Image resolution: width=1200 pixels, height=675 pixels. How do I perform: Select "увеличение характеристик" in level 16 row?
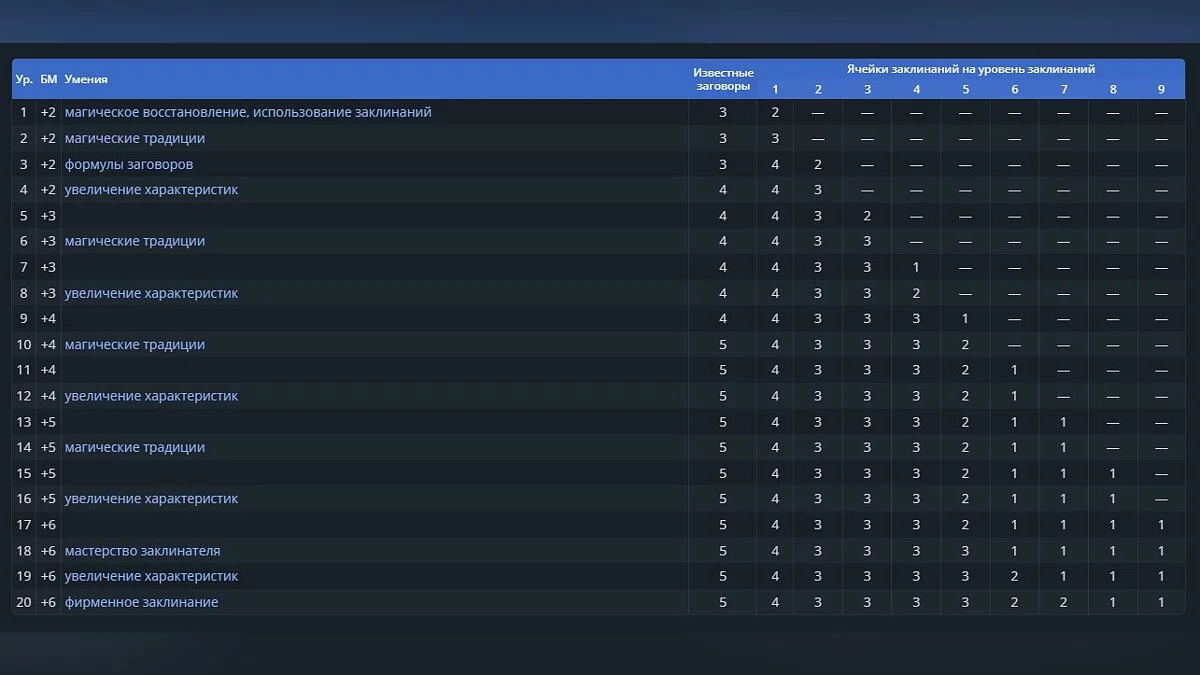(x=151, y=499)
